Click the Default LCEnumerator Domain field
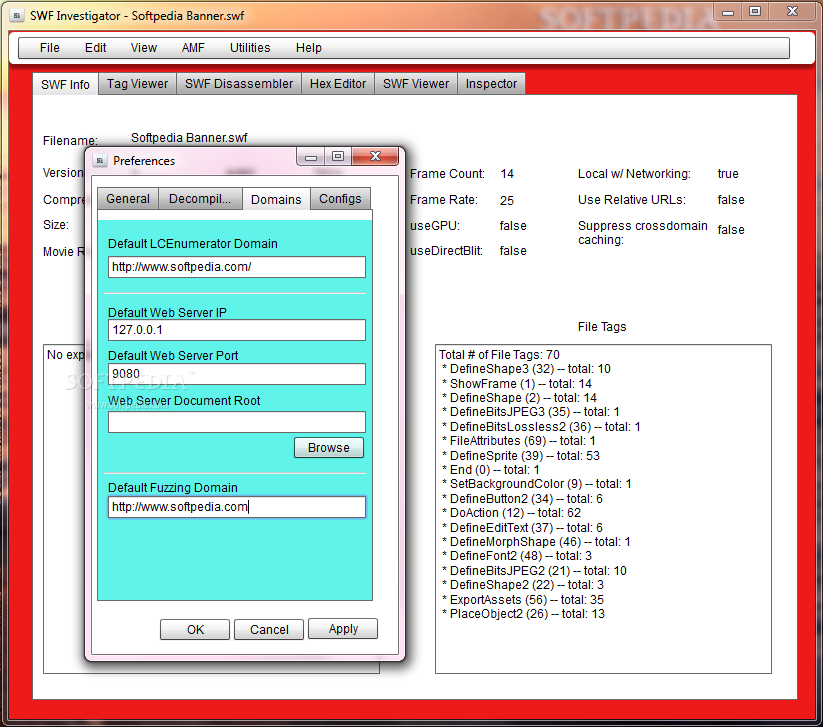823x727 pixels. tap(237, 267)
